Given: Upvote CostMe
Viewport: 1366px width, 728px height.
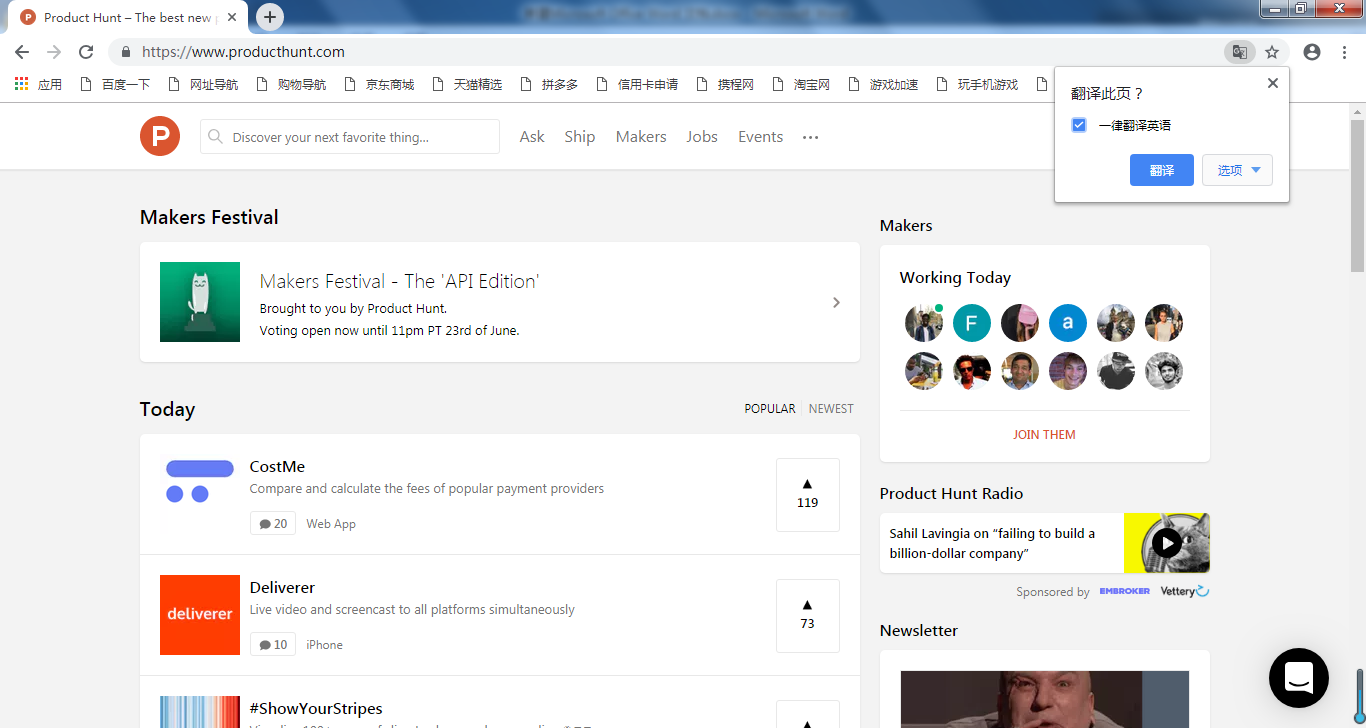Looking at the screenshot, I should pos(808,495).
